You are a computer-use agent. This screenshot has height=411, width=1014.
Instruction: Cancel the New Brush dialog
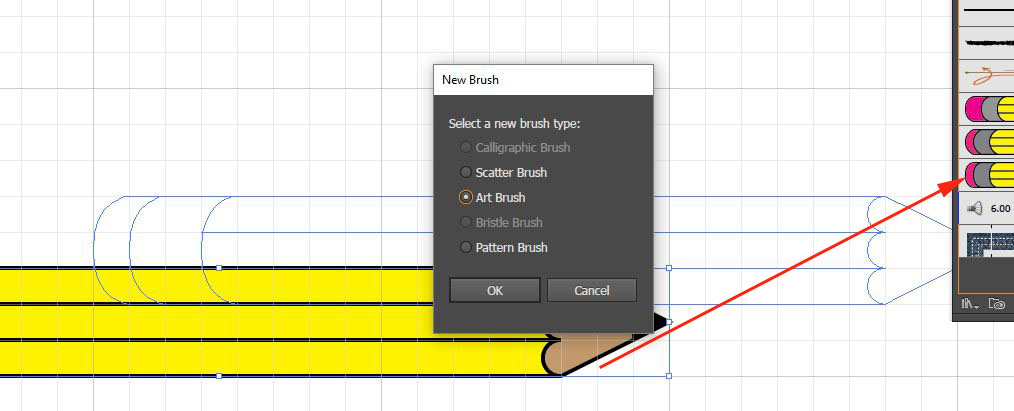click(x=592, y=290)
